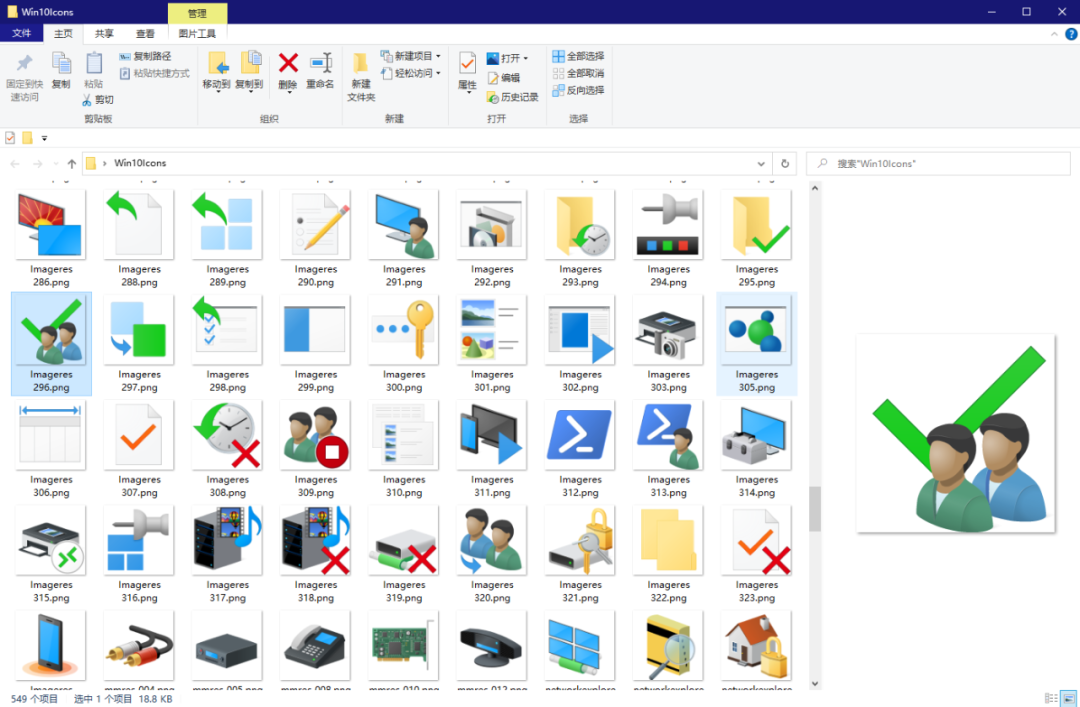The height and width of the screenshot is (707, 1080).
Task: Click the Pin to Quick access icon
Action: (24, 64)
